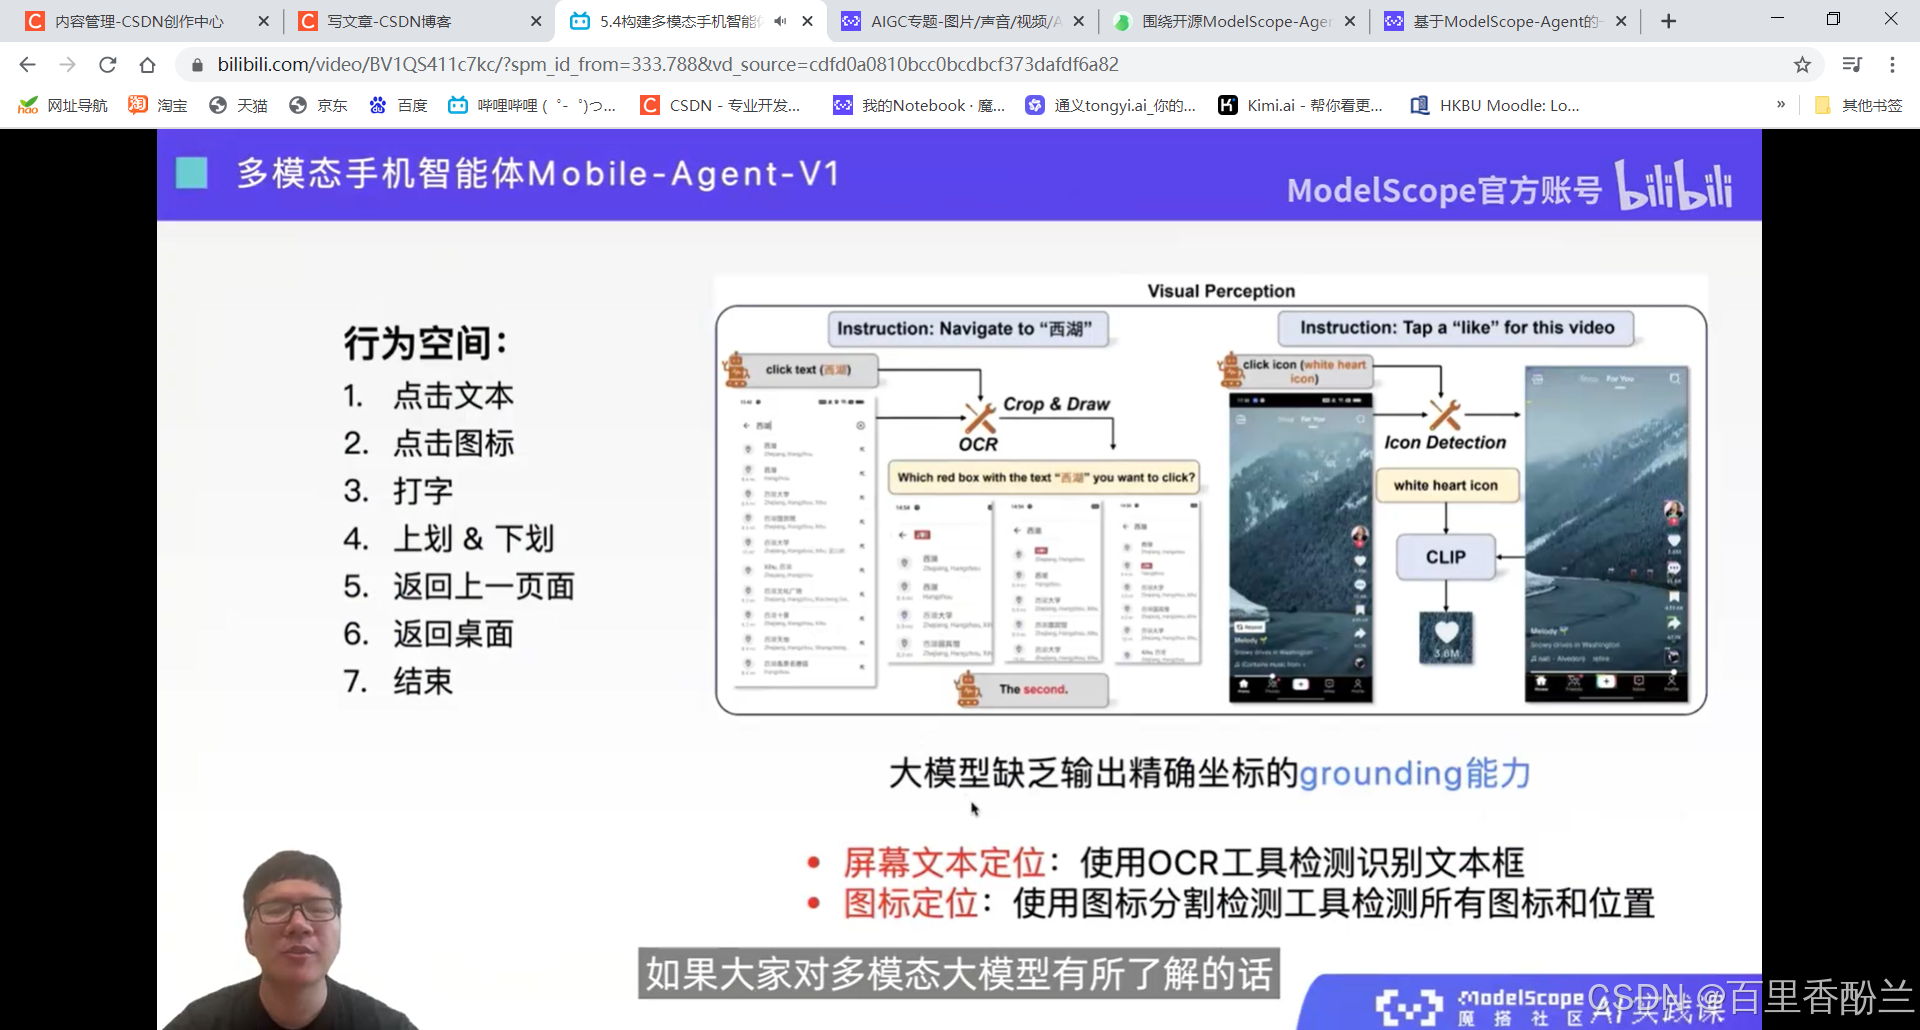The height and width of the screenshot is (1030, 1920).
Task: Open the Chrome three-dot menu
Action: click(1892, 65)
